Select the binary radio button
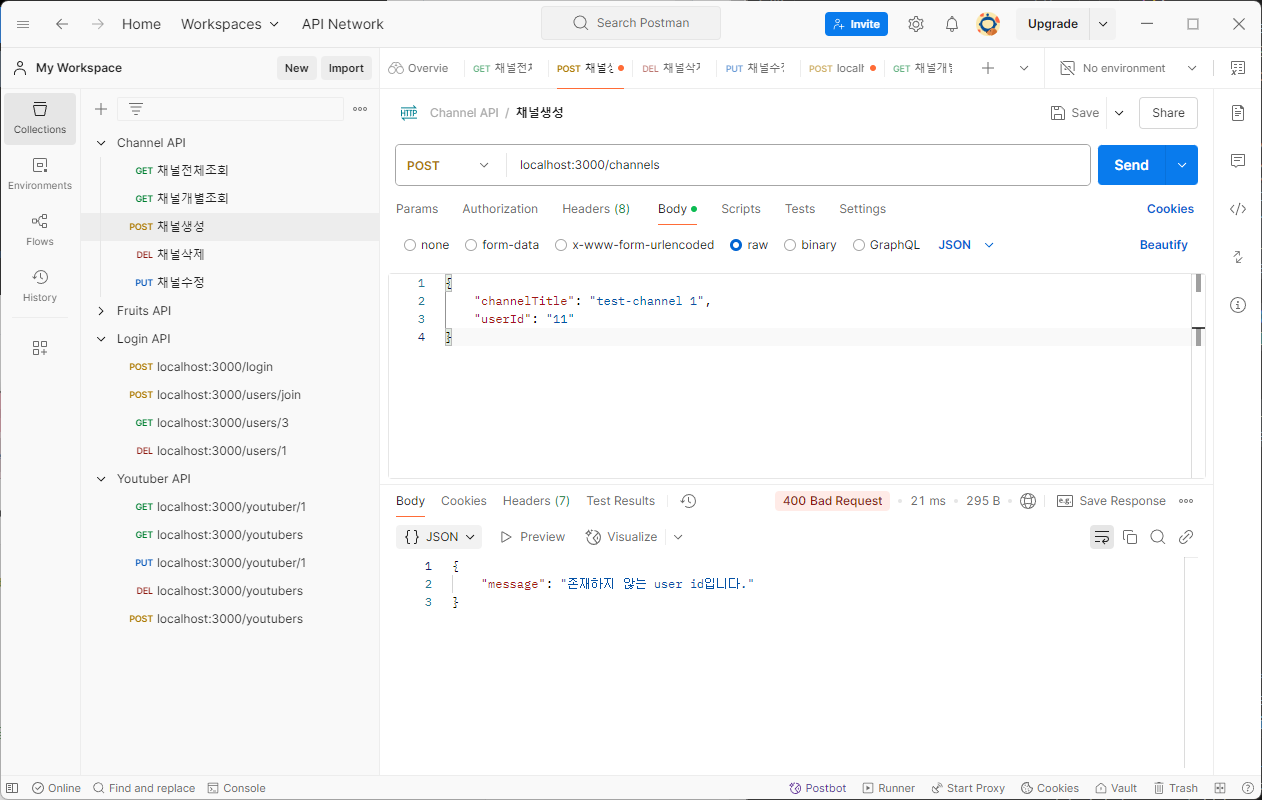Image resolution: width=1262 pixels, height=800 pixels. coord(790,245)
